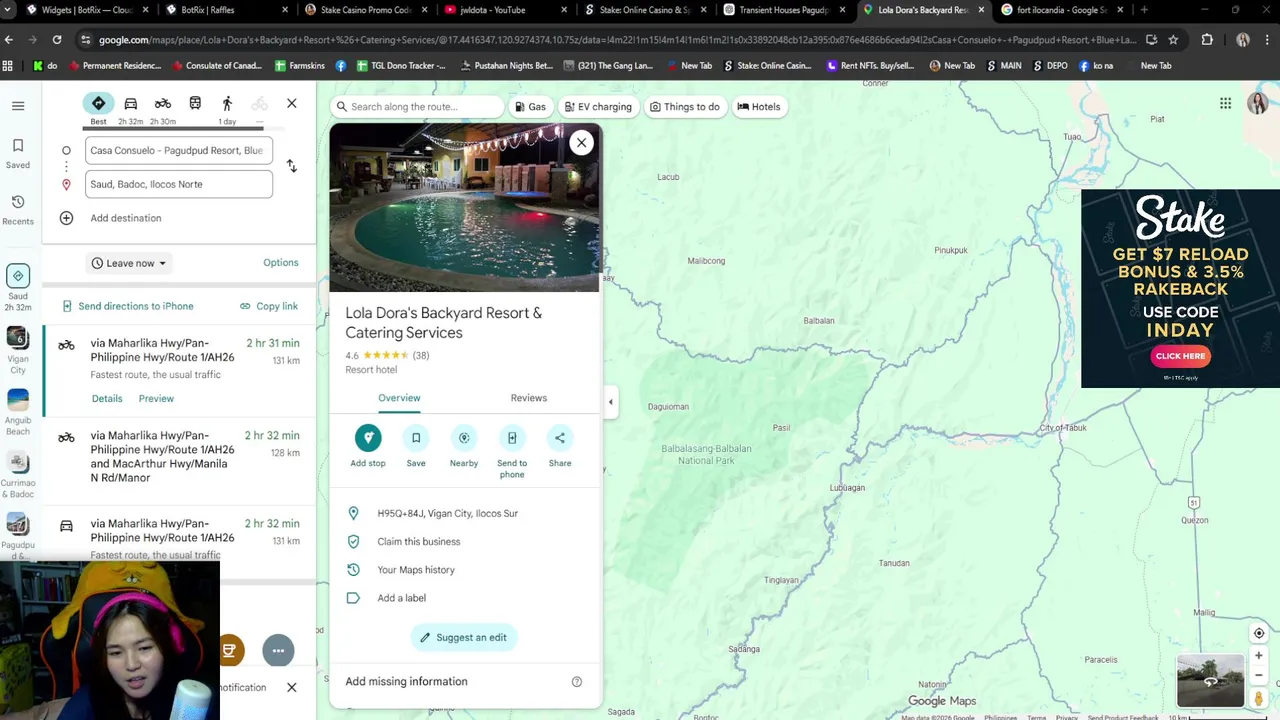Image resolution: width=1280 pixels, height=720 pixels.
Task: Add a label to this place
Action: pos(465,598)
